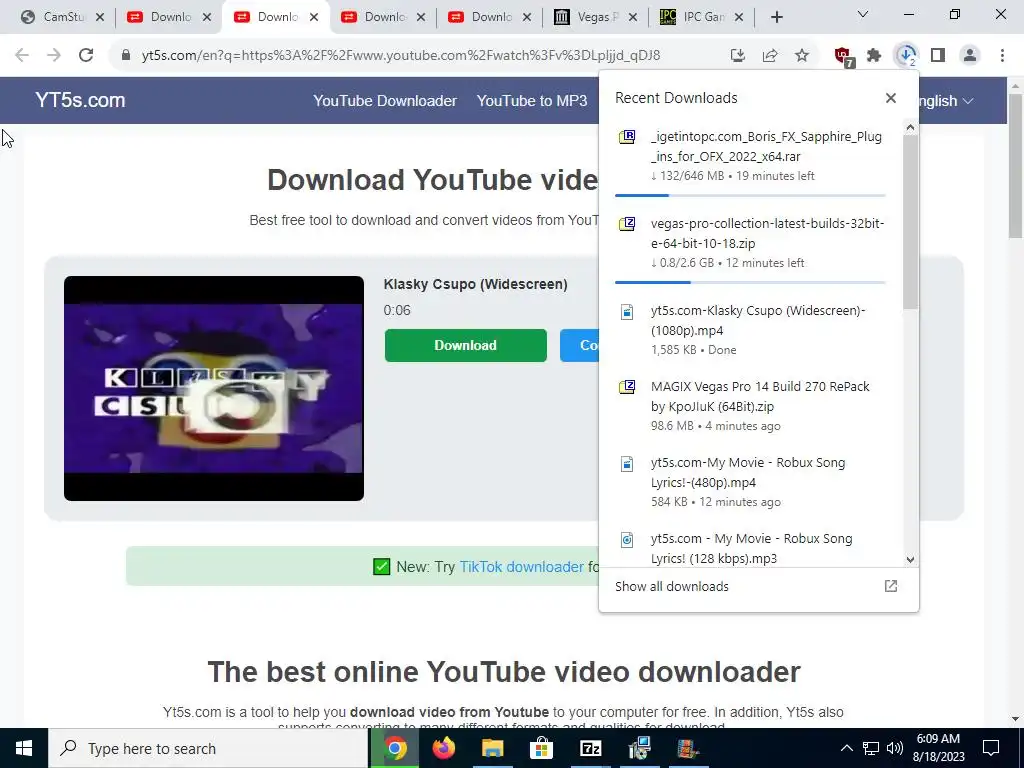Click the Robux Song 480p mp4 icon
The width and height of the screenshot is (1024, 768).
click(x=627, y=464)
